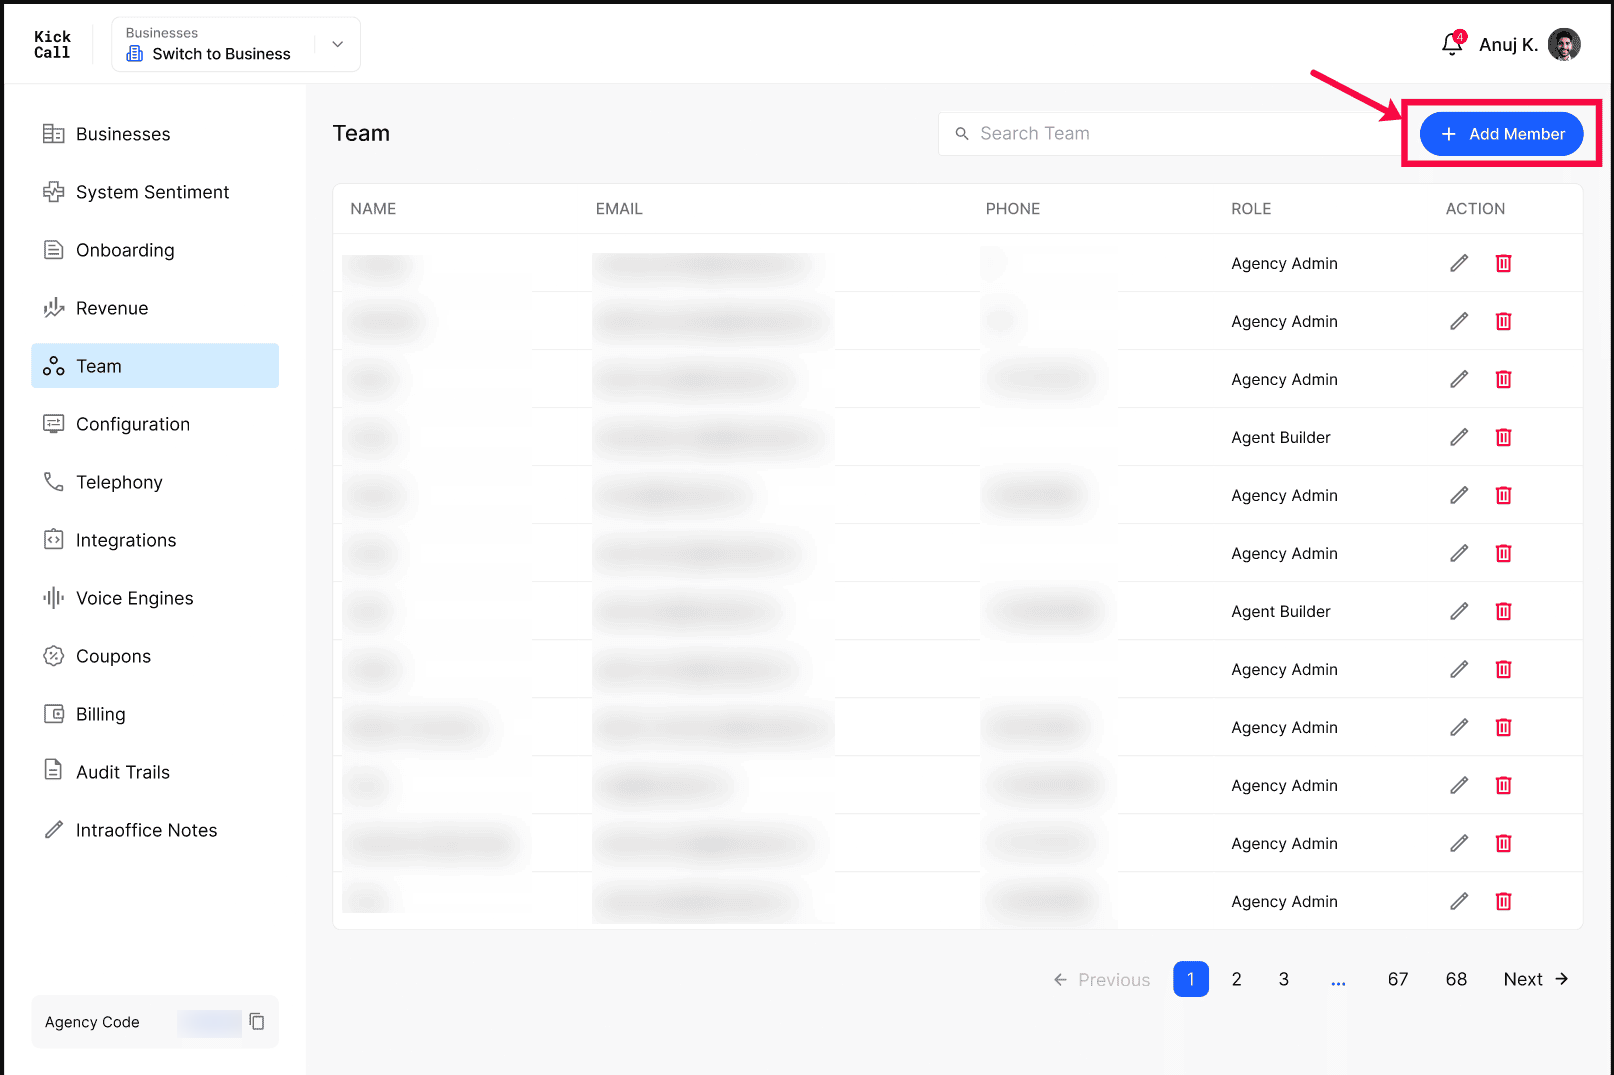Edit the second Agent Builder member
This screenshot has width=1614, height=1075.
[1459, 611]
